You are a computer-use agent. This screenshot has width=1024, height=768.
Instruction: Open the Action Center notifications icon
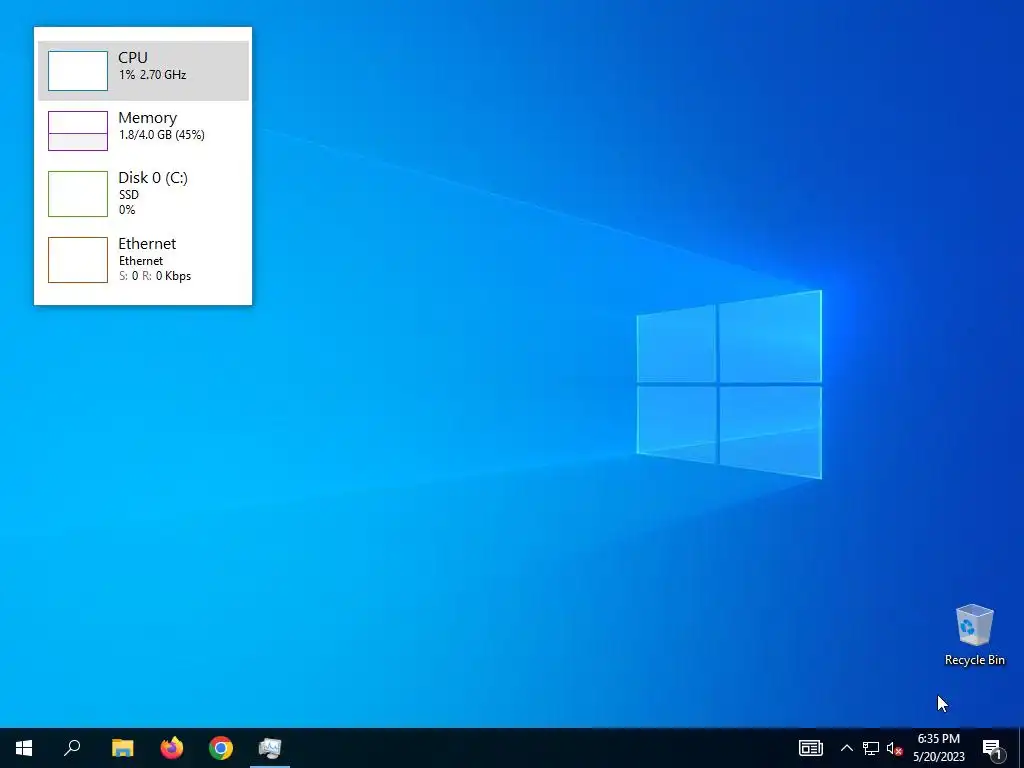point(992,748)
